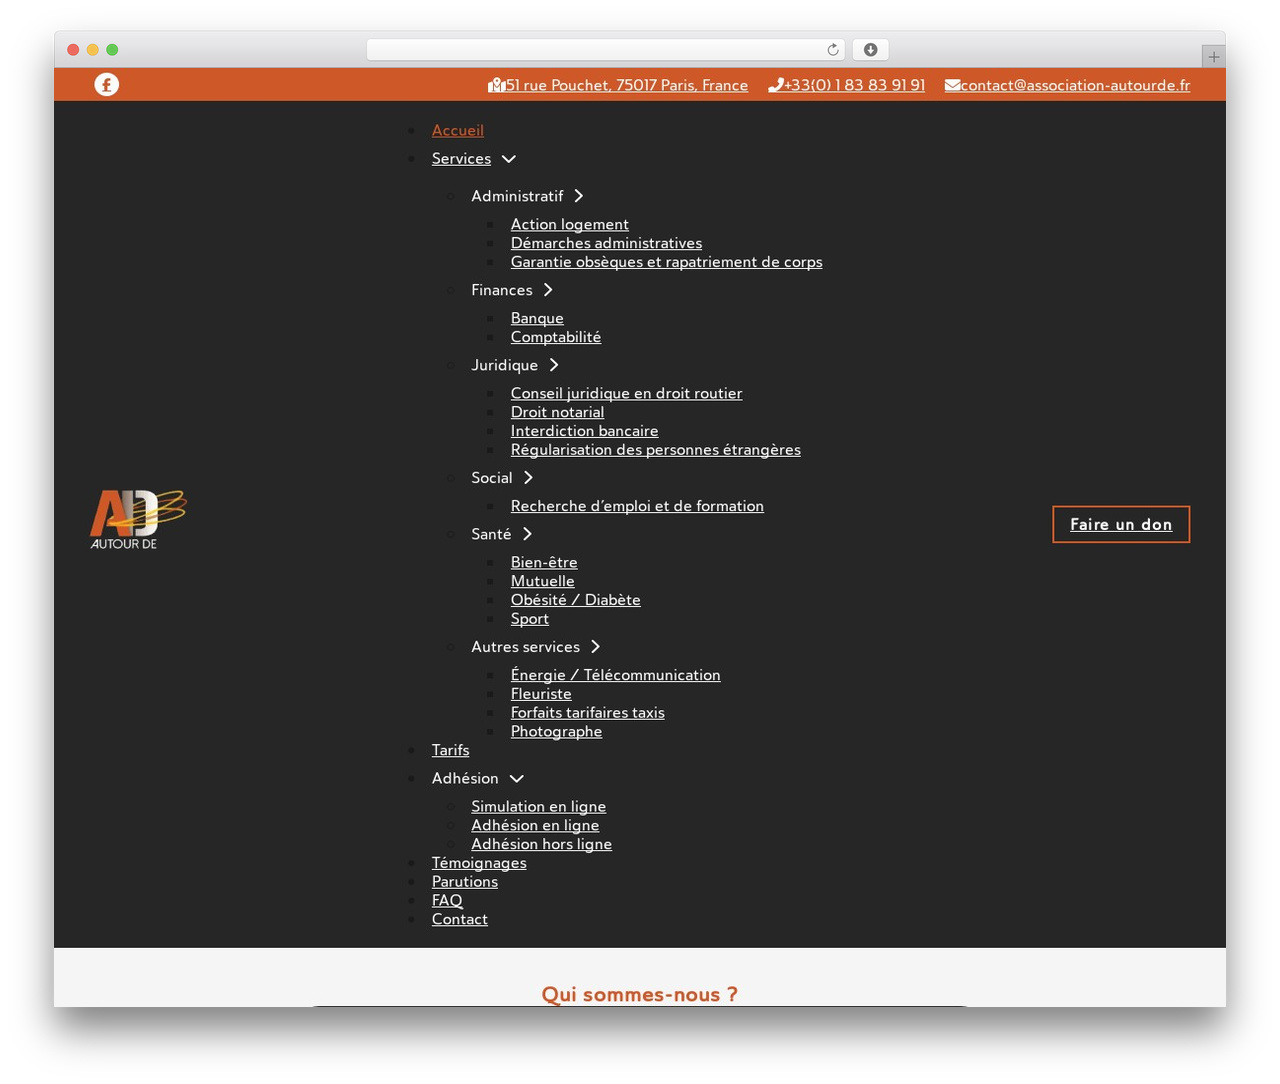Open the Facebook page icon
The height and width of the screenshot is (1084, 1280).
pos(107,85)
